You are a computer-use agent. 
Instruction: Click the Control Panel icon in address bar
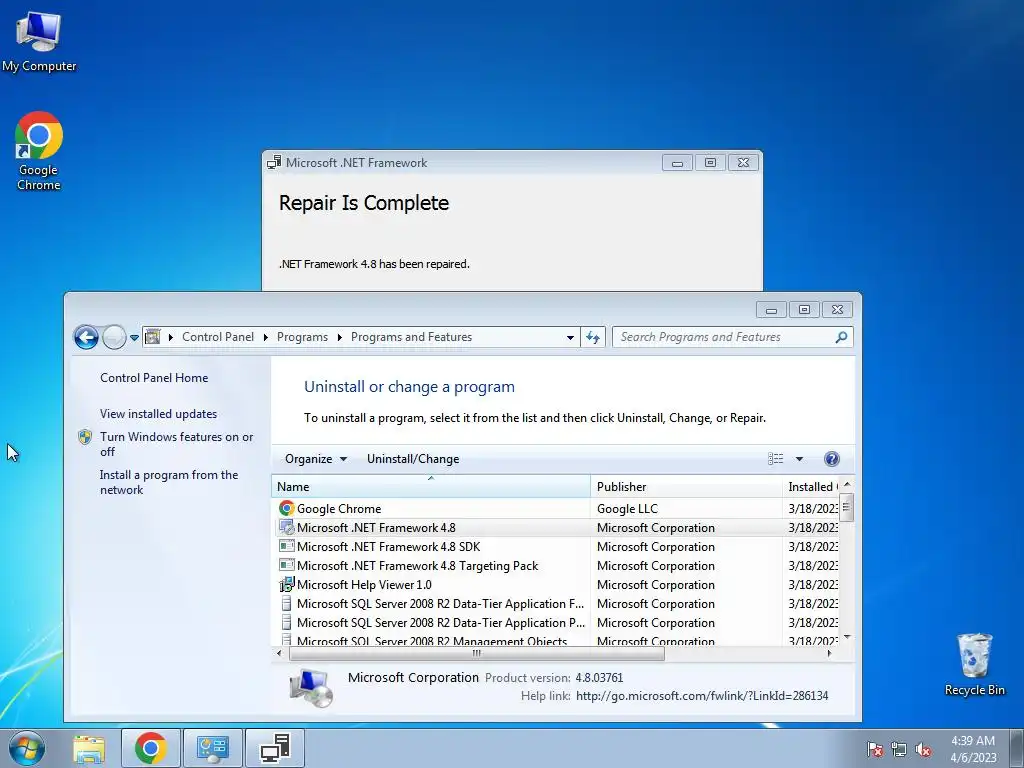152,337
